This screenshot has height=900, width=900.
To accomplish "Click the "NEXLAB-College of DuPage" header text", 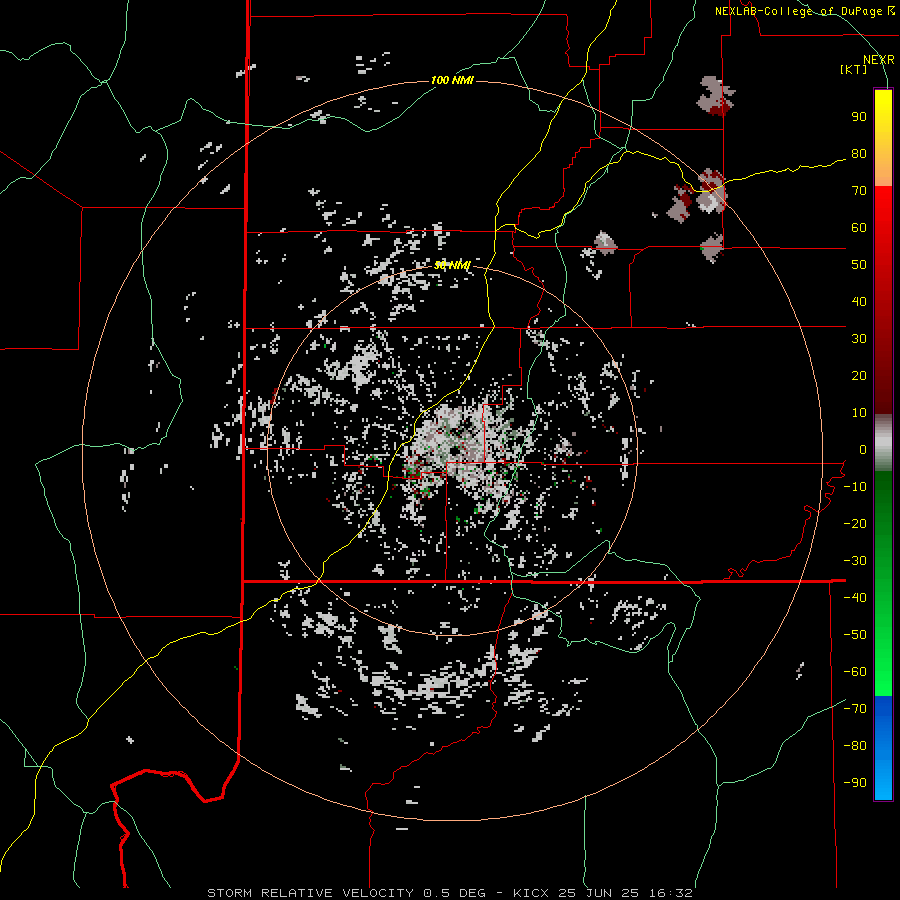I will 800,11.
